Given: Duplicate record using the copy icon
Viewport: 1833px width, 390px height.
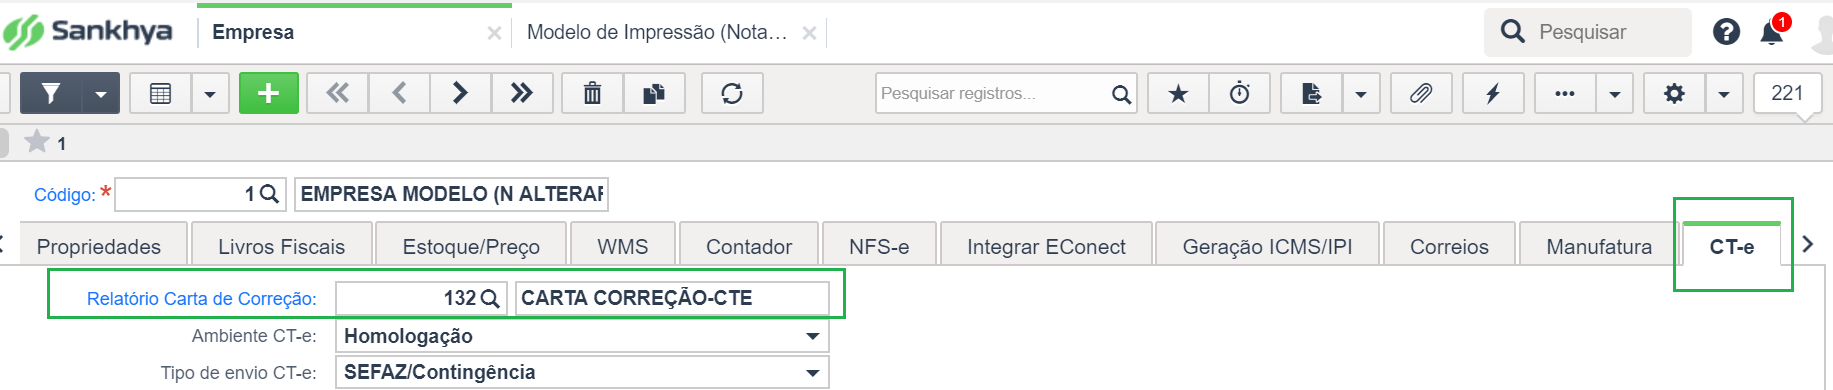Looking at the screenshot, I should click(x=654, y=93).
